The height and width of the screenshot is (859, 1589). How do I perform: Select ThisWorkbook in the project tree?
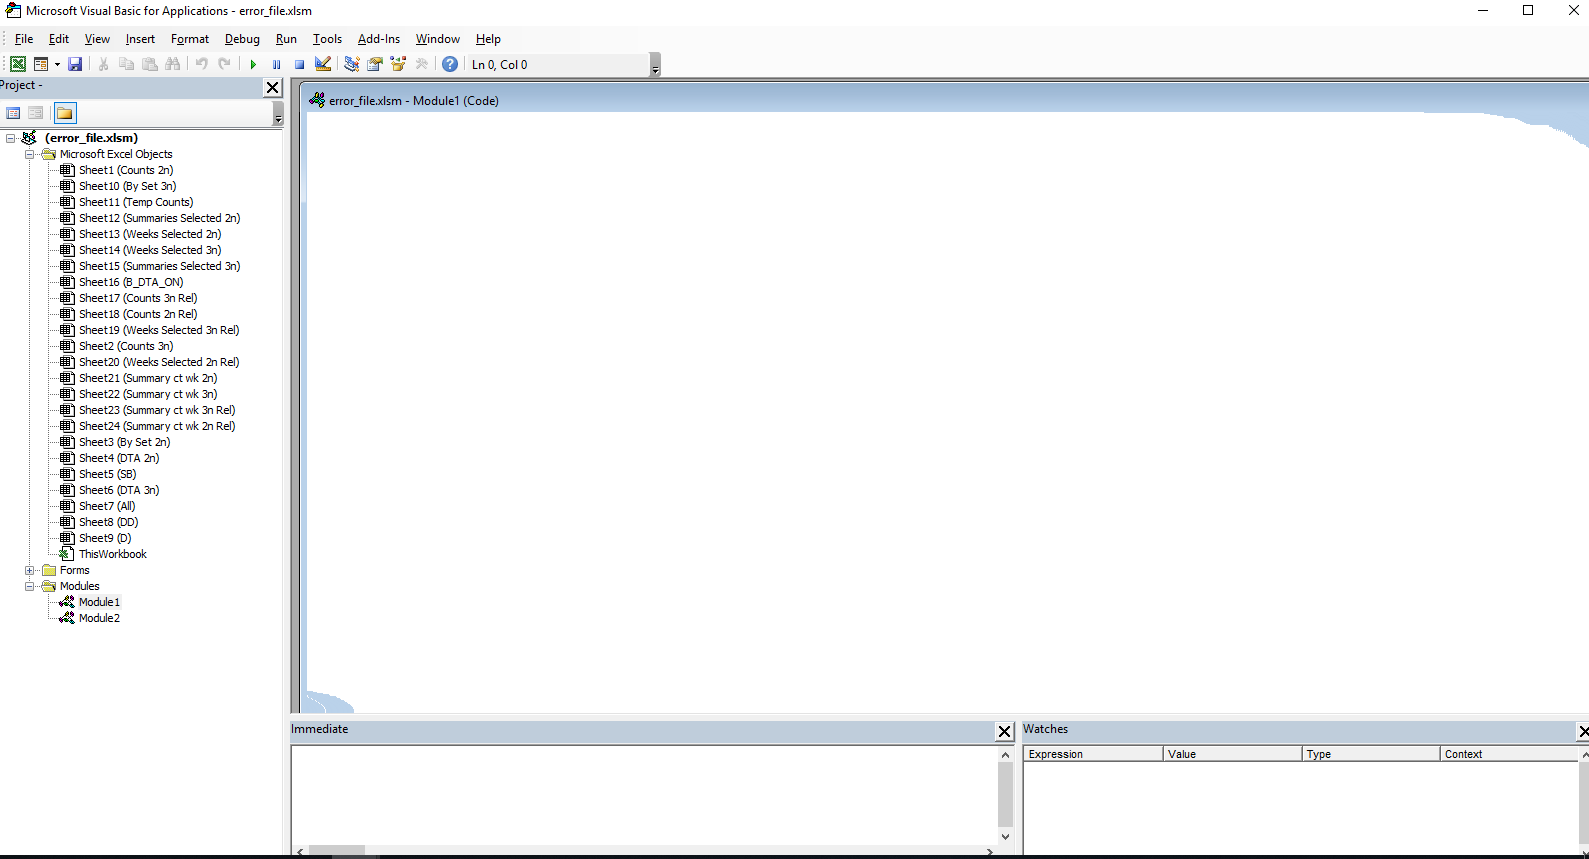click(x=113, y=554)
